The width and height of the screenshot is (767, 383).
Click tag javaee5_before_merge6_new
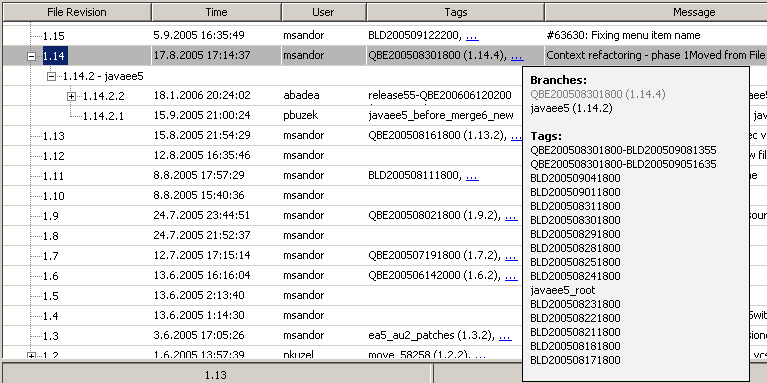coord(441,115)
